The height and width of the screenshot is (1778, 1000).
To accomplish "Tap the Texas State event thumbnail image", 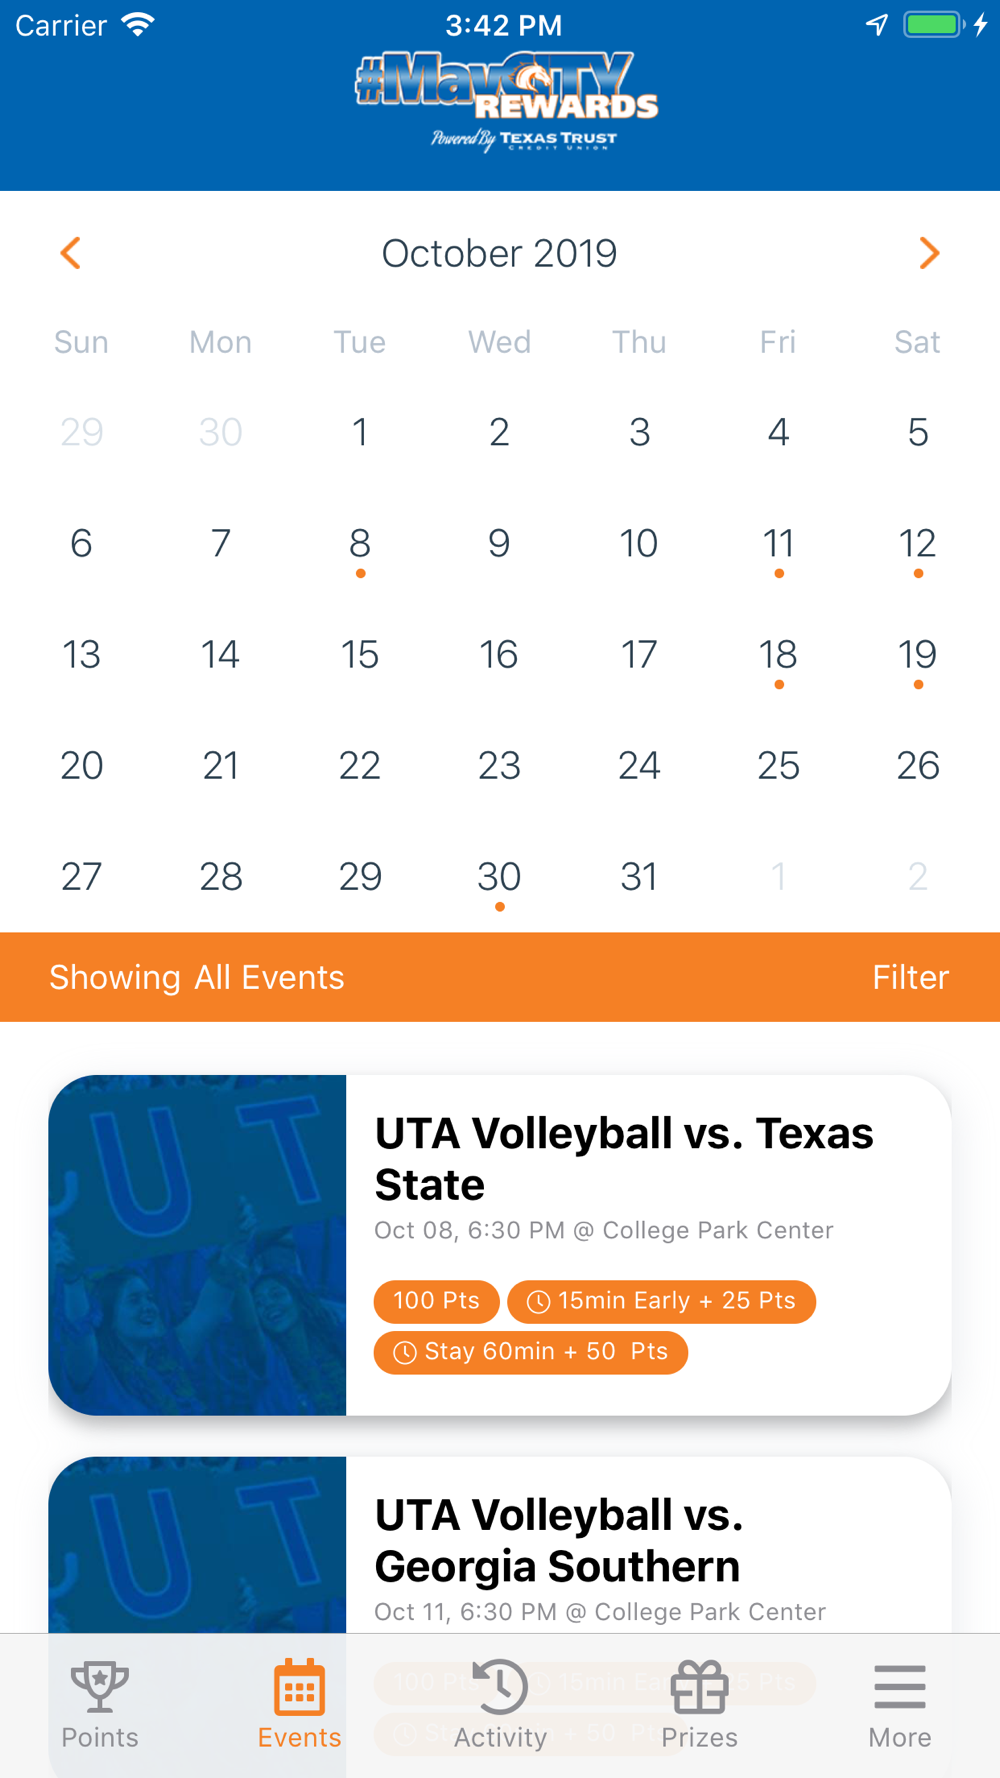I will (197, 1245).
